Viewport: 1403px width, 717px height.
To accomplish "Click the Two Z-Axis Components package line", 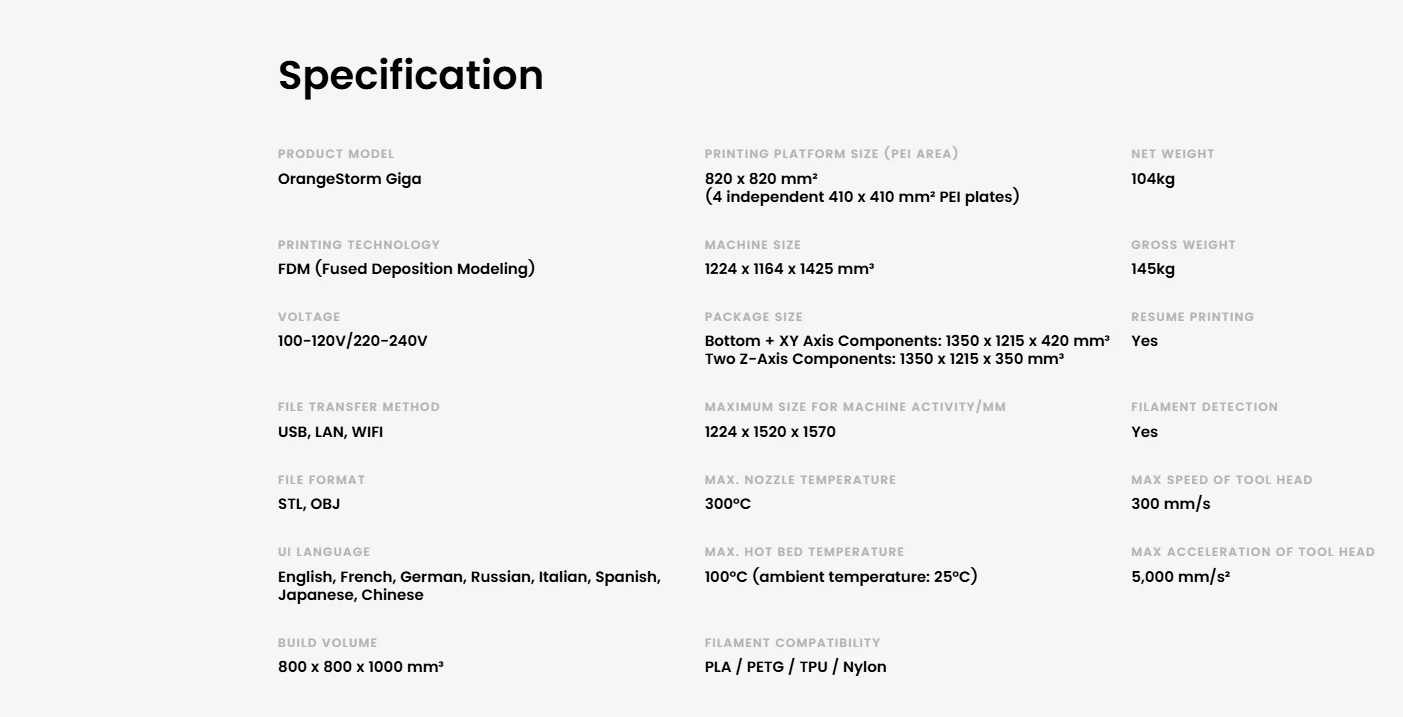I will click(x=884, y=359).
